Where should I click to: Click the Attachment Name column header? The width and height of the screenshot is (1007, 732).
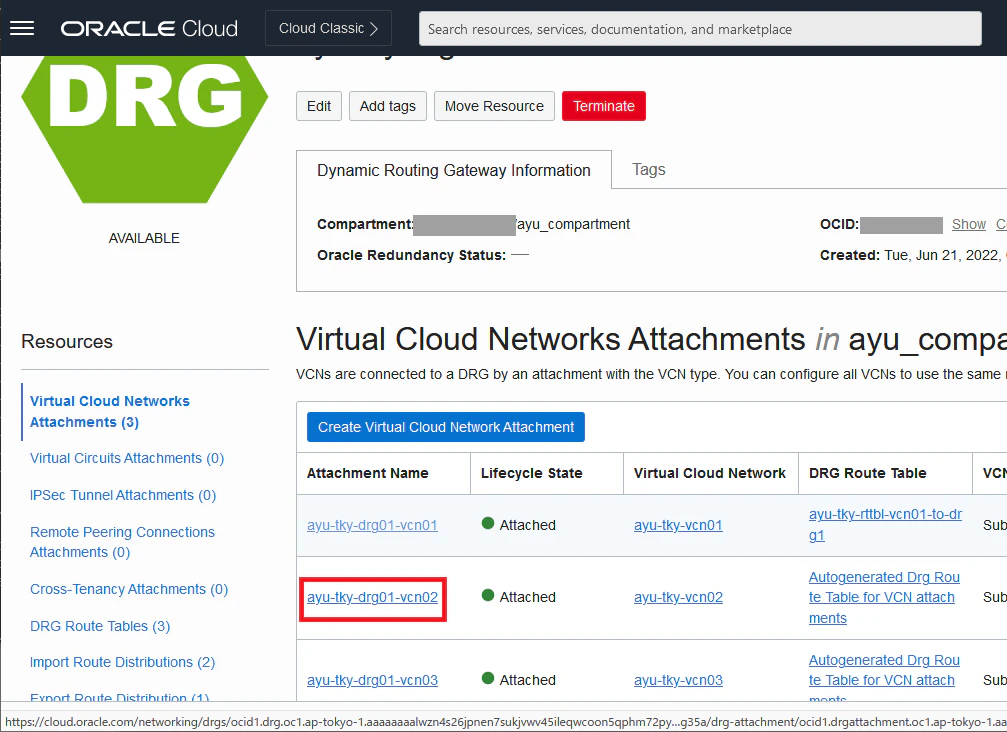(367, 473)
